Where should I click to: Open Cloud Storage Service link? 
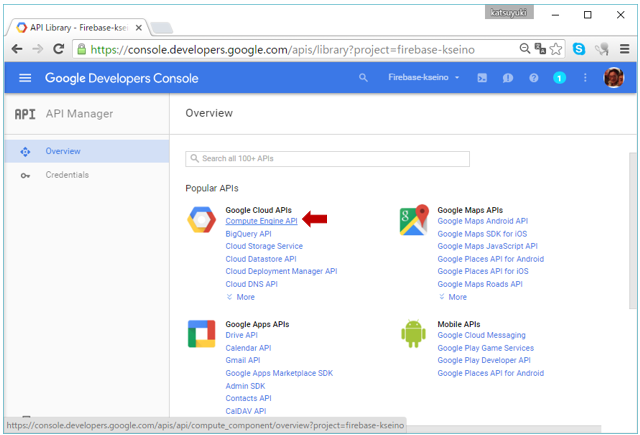point(264,246)
